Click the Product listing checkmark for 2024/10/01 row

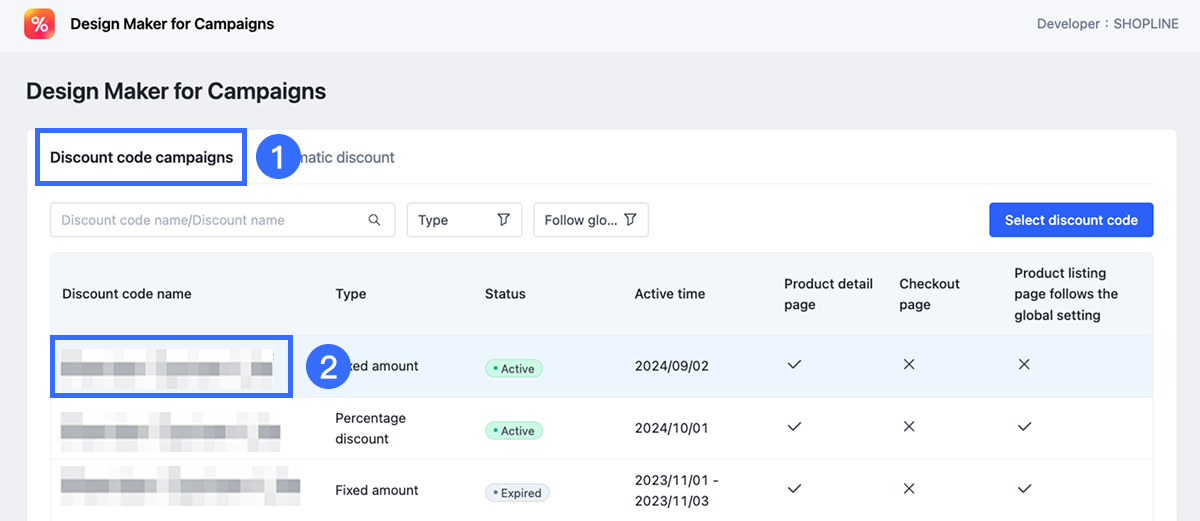click(x=1024, y=427)
